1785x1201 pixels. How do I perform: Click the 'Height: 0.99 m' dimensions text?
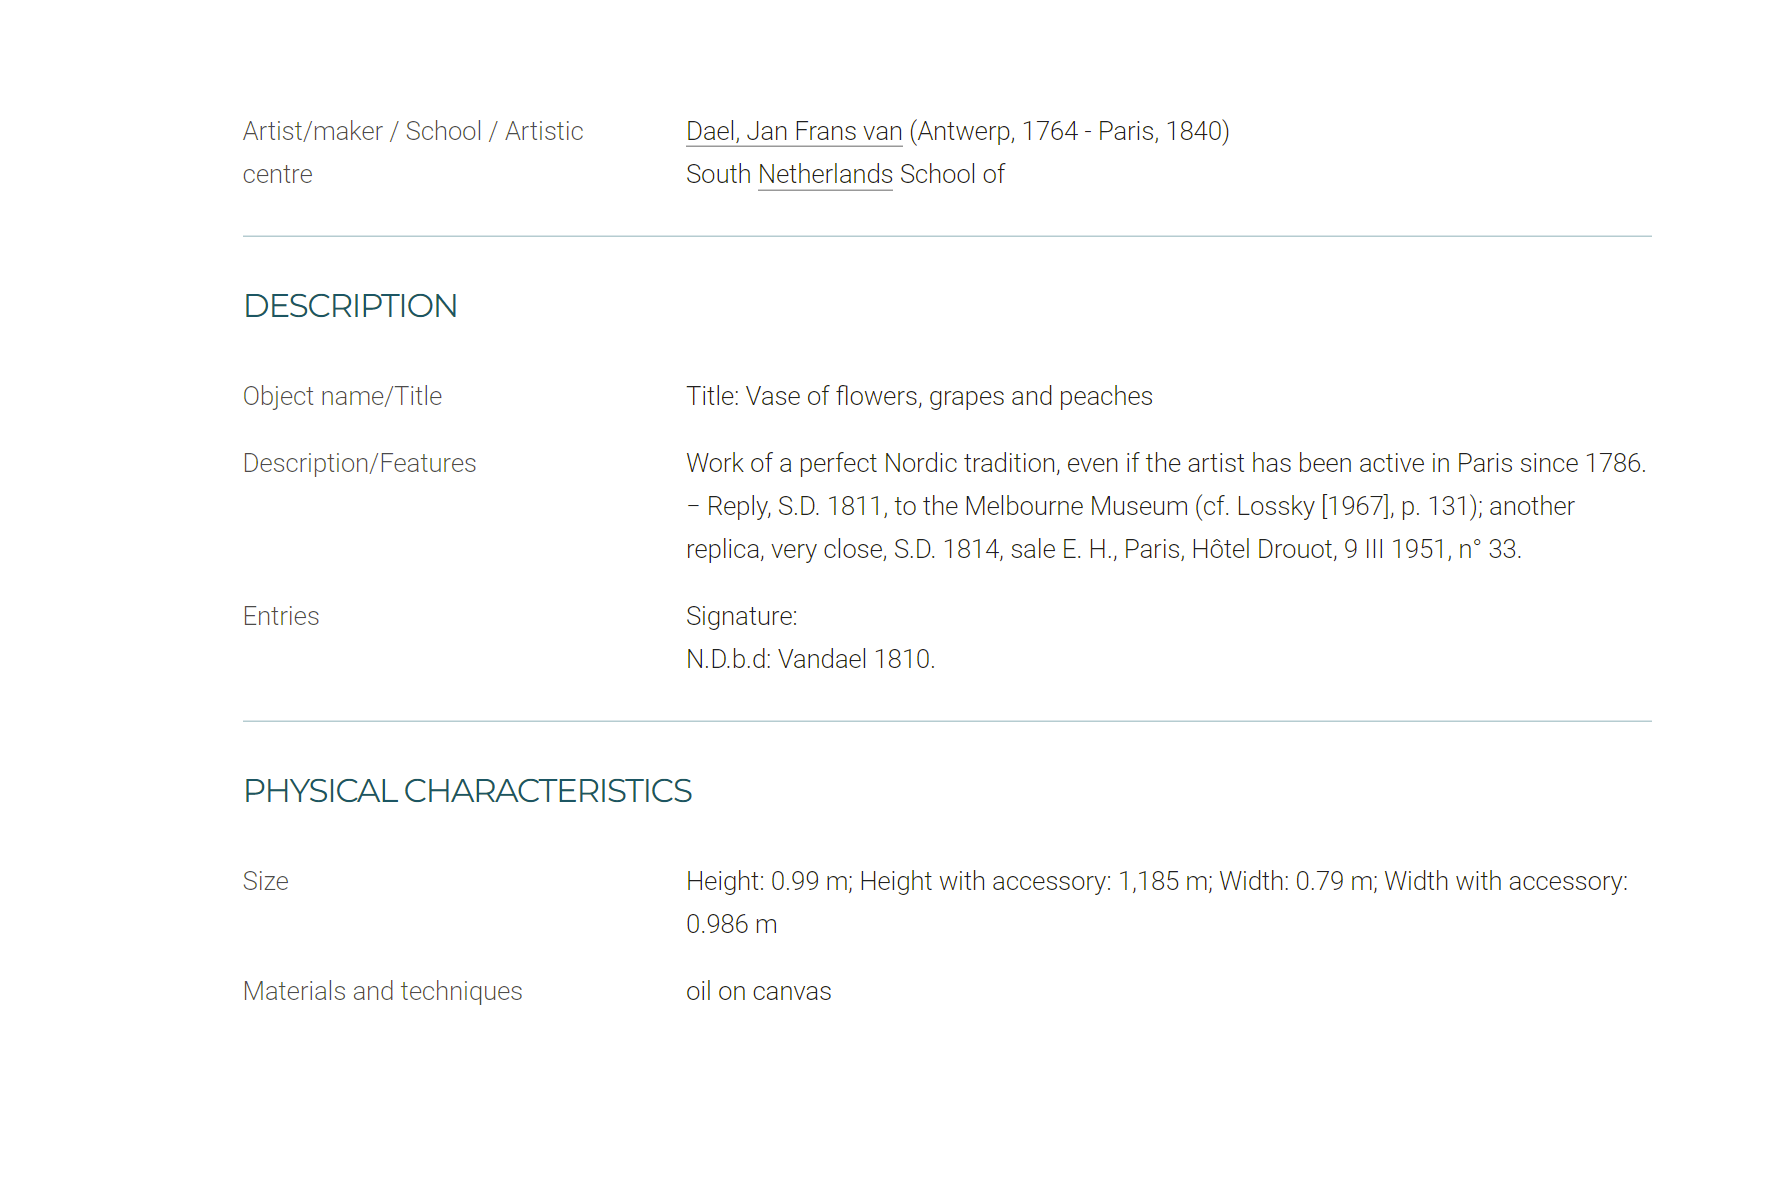768,881
